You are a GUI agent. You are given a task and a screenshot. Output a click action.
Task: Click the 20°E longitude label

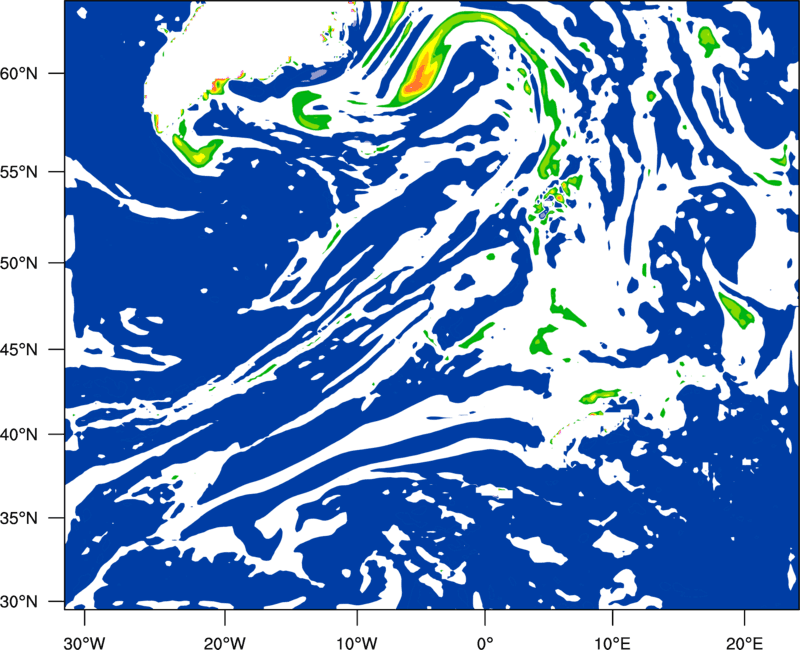(x=744, y=643)
